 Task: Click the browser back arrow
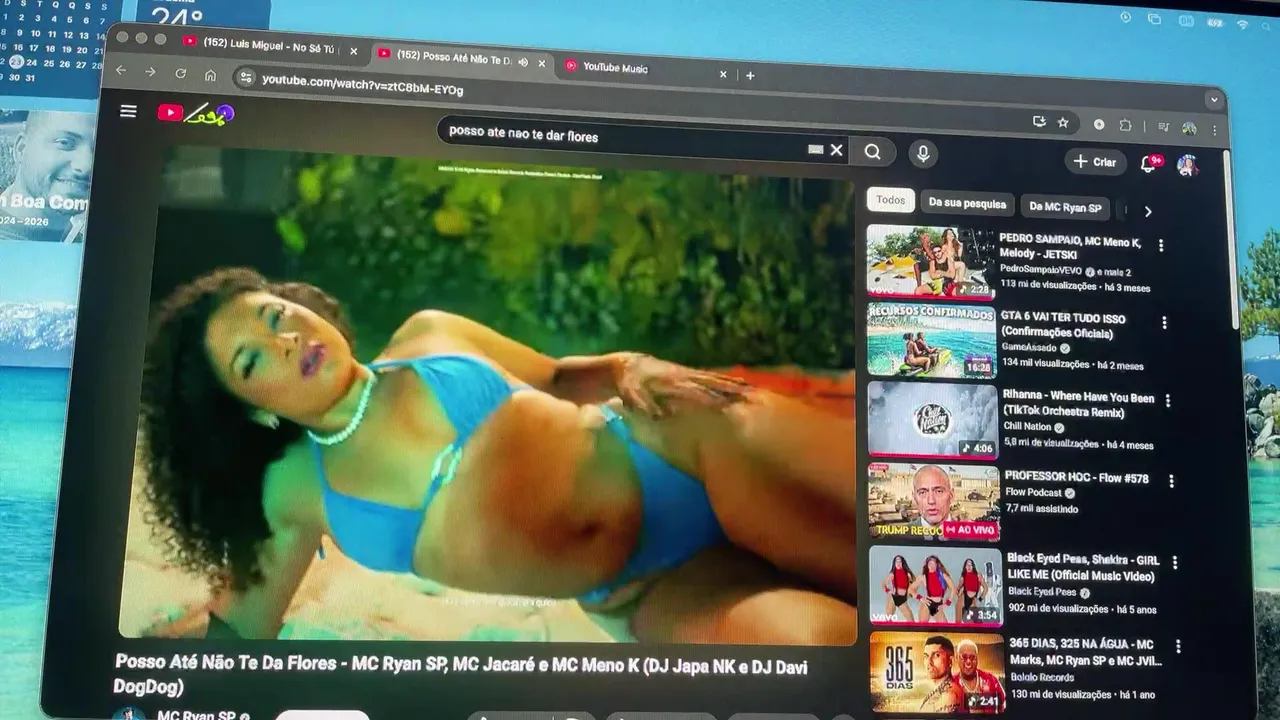pos(121,71)
